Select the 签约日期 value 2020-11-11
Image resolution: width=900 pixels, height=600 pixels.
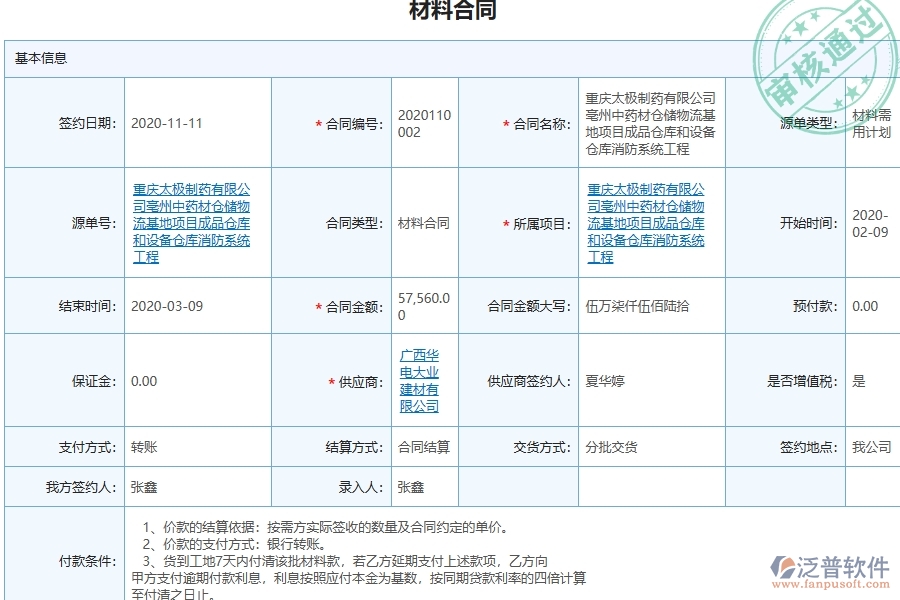(165, 122)
